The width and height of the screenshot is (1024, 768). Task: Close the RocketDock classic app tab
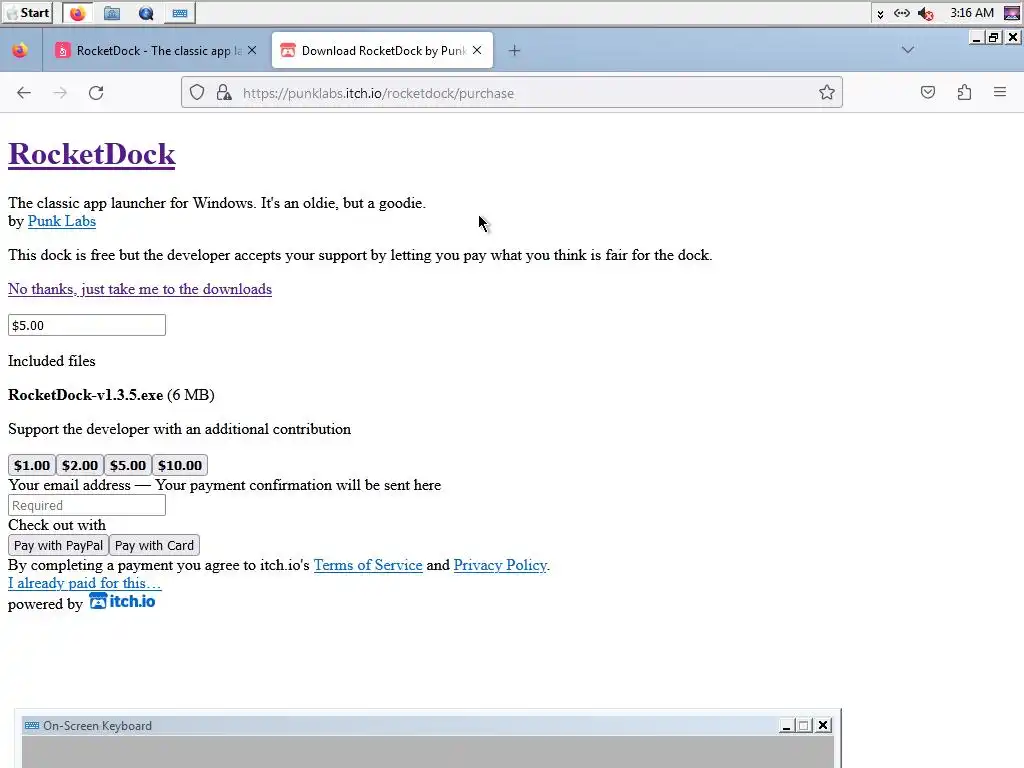click(x=252, y=50)
